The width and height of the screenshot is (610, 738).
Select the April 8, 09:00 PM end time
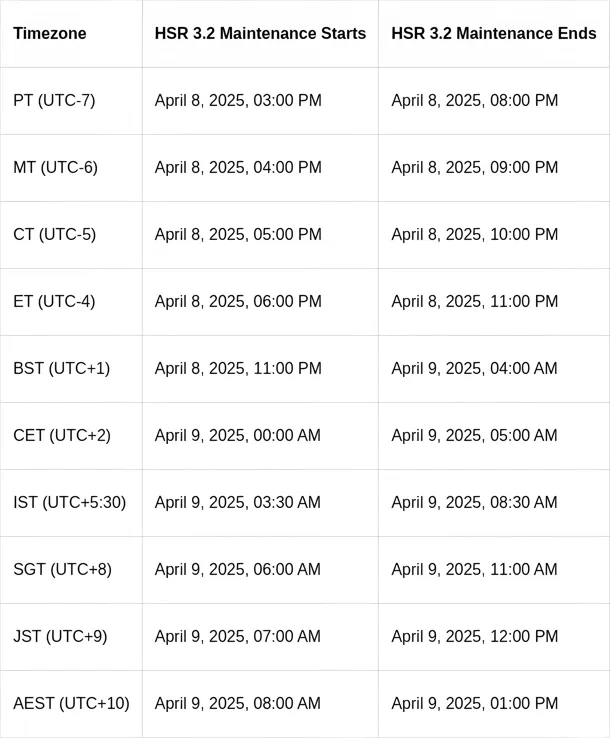(474, 168)
